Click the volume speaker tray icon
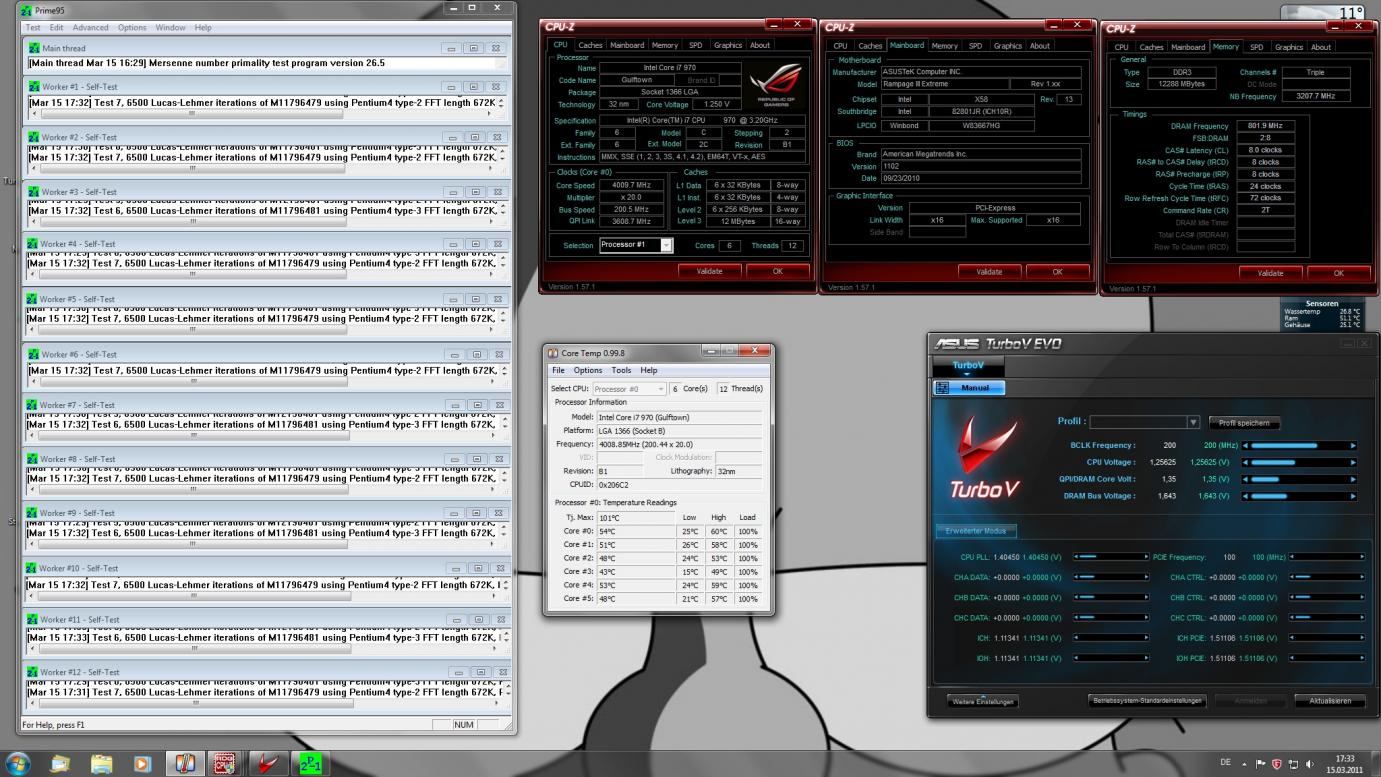The height and width of the screenshot is (777, 1381). coord(1309,764)
